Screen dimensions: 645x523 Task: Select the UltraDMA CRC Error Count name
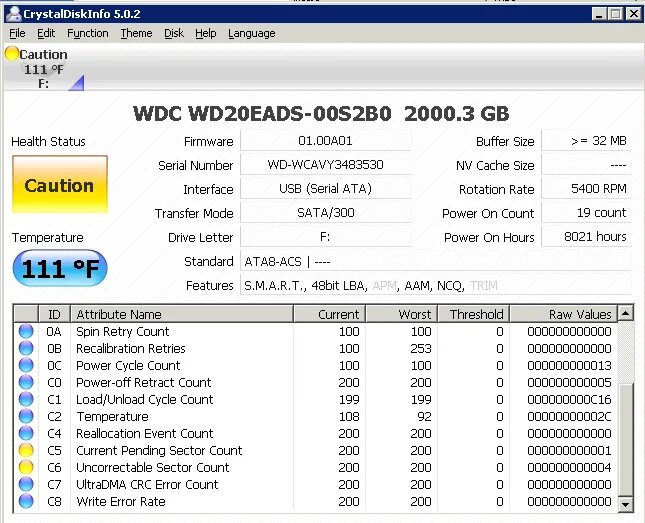pos(147,484)
